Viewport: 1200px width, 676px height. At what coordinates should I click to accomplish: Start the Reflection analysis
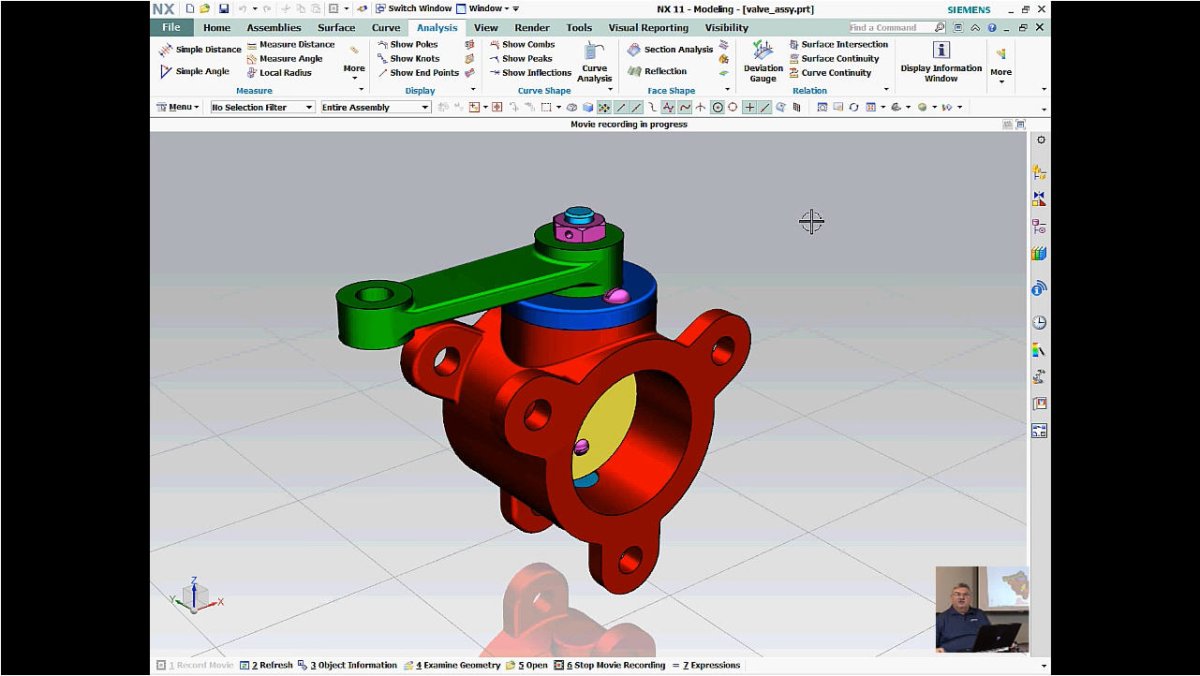(662, 72)
